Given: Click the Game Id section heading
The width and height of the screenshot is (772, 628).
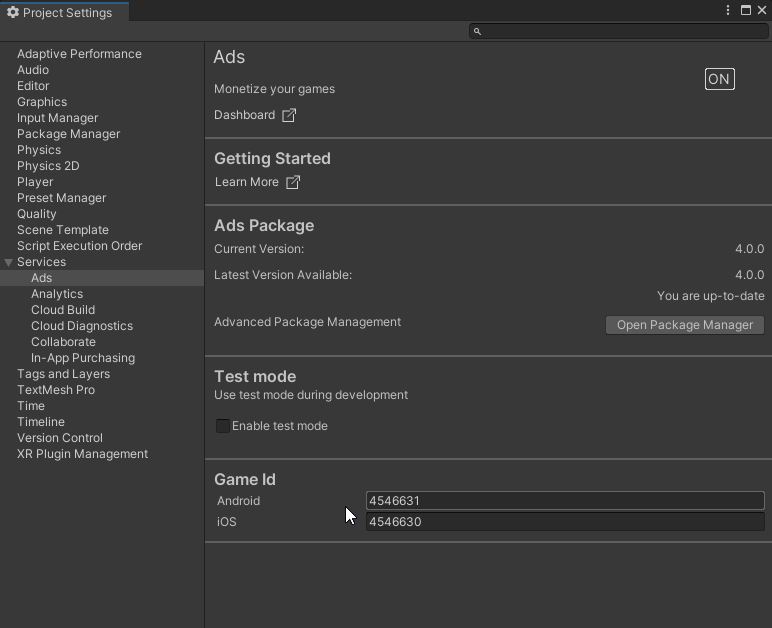Looking at the screenshot, I should [245, 479].
